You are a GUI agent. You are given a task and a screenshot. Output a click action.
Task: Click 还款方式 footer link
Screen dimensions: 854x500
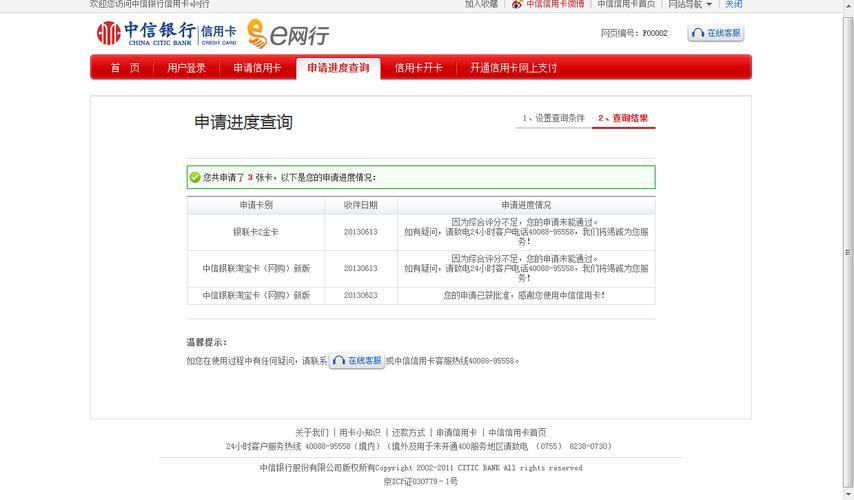[408, 432]
